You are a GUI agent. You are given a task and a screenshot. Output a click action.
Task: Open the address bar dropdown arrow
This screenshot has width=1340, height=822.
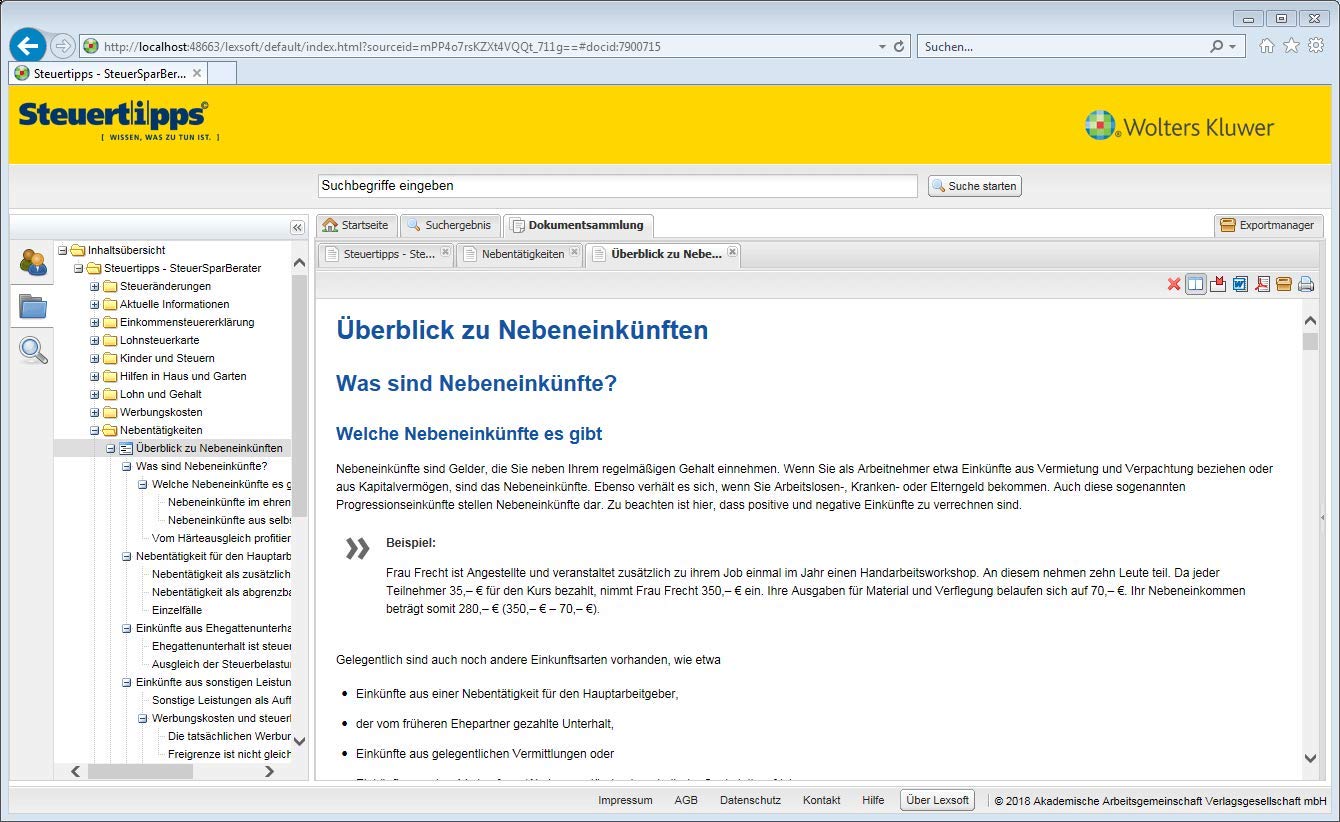coord(882,47)
